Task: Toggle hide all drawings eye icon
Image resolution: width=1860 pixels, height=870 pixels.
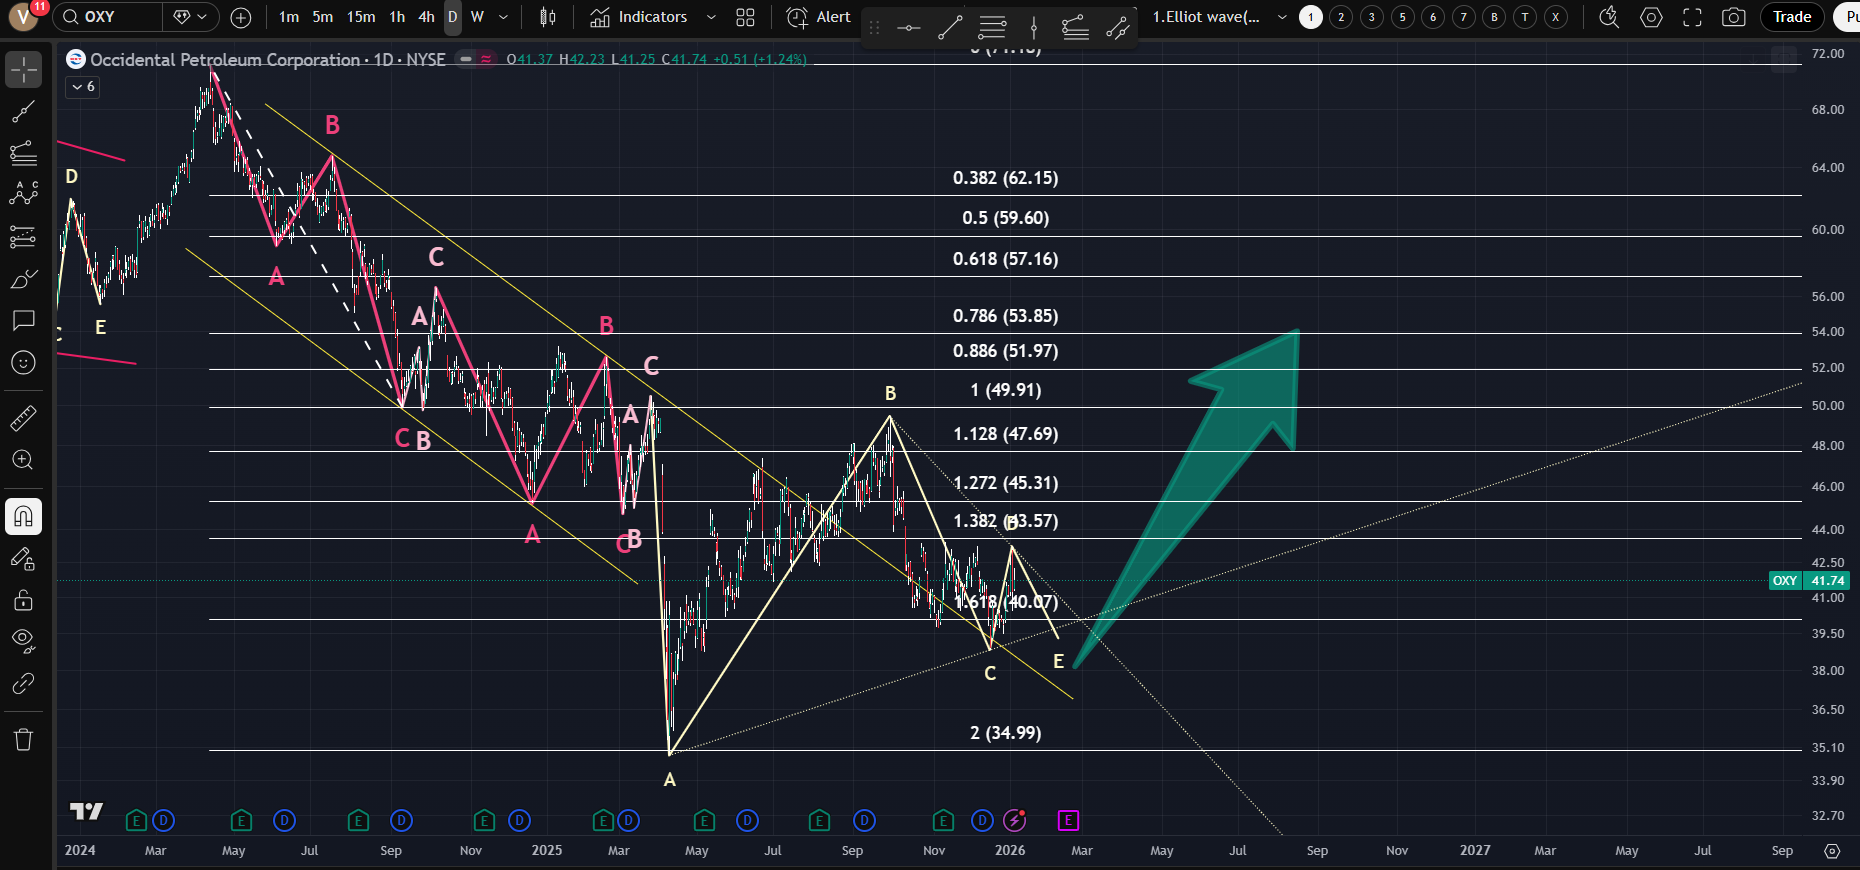Action: point(23,640)
